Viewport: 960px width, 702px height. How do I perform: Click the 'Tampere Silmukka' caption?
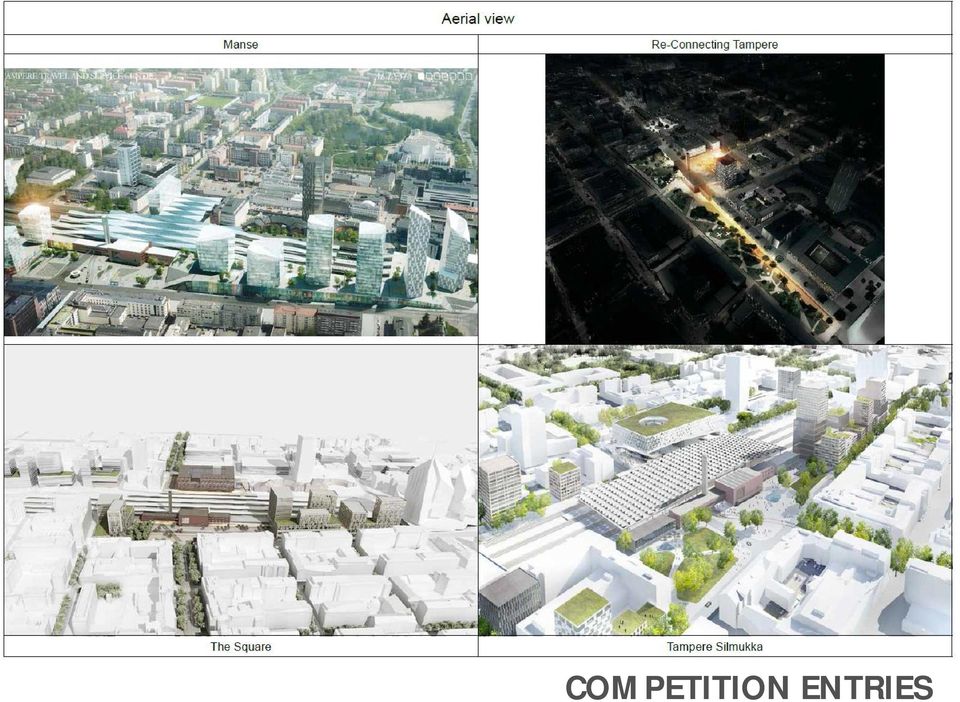714,646
